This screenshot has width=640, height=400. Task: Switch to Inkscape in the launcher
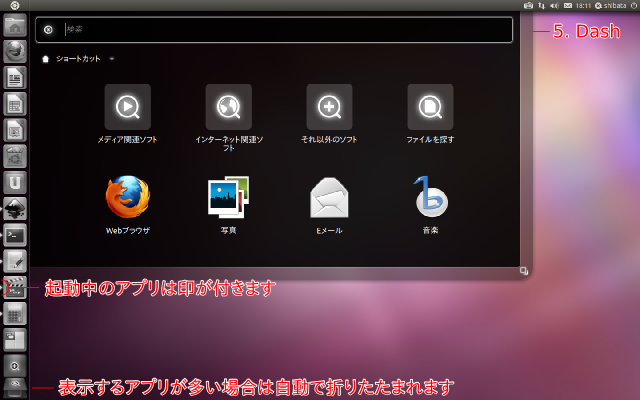pos(15,209)
